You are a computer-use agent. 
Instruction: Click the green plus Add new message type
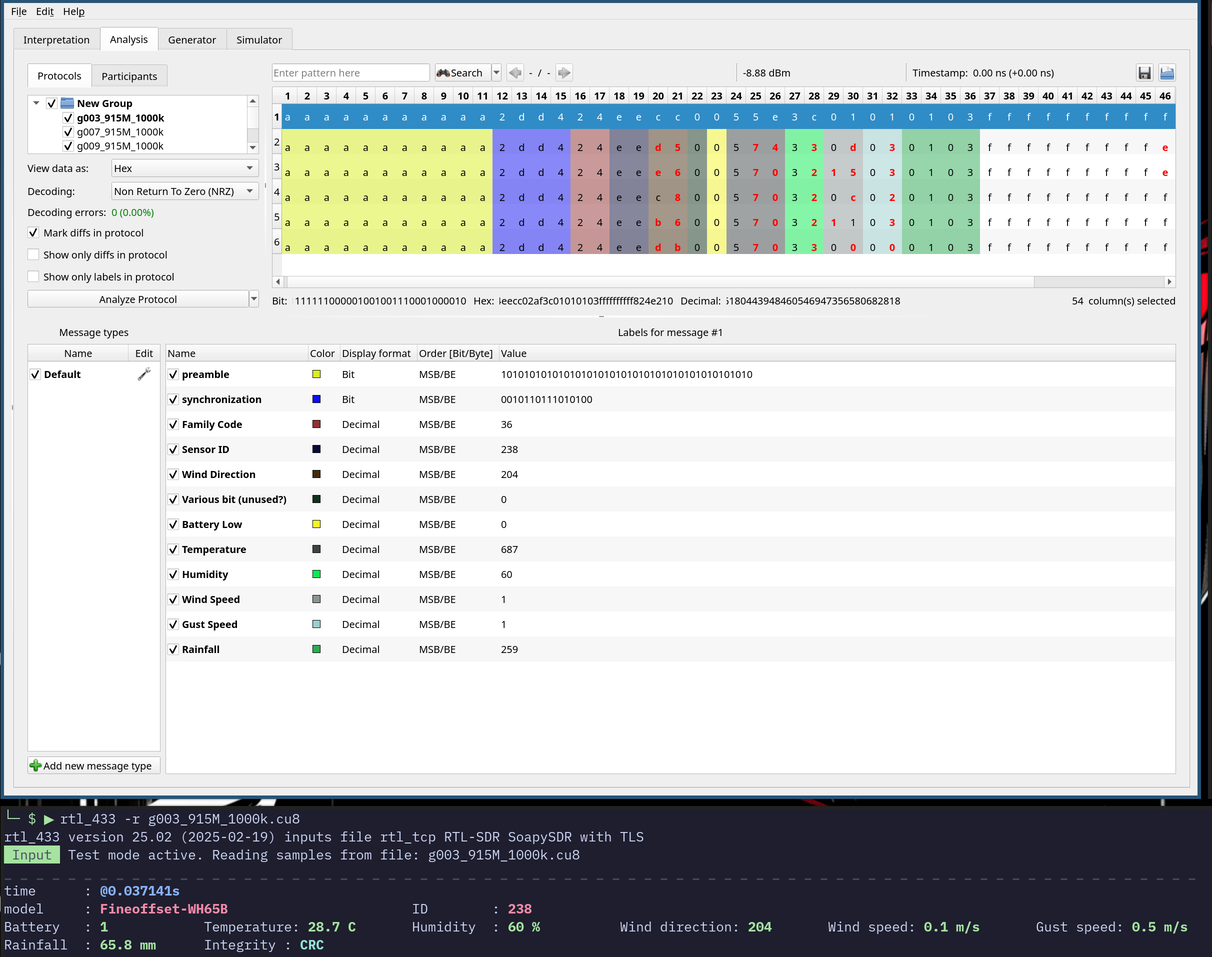point(92,766)
